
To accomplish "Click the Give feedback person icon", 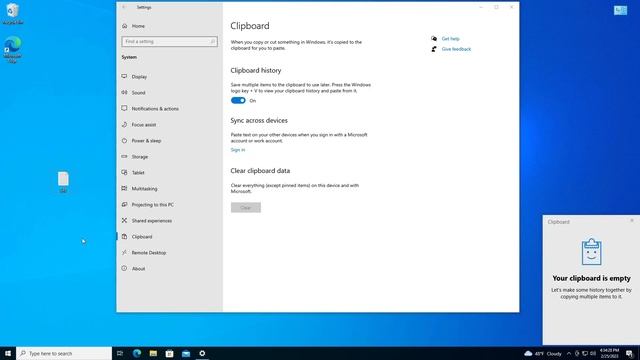I will 434,49.
